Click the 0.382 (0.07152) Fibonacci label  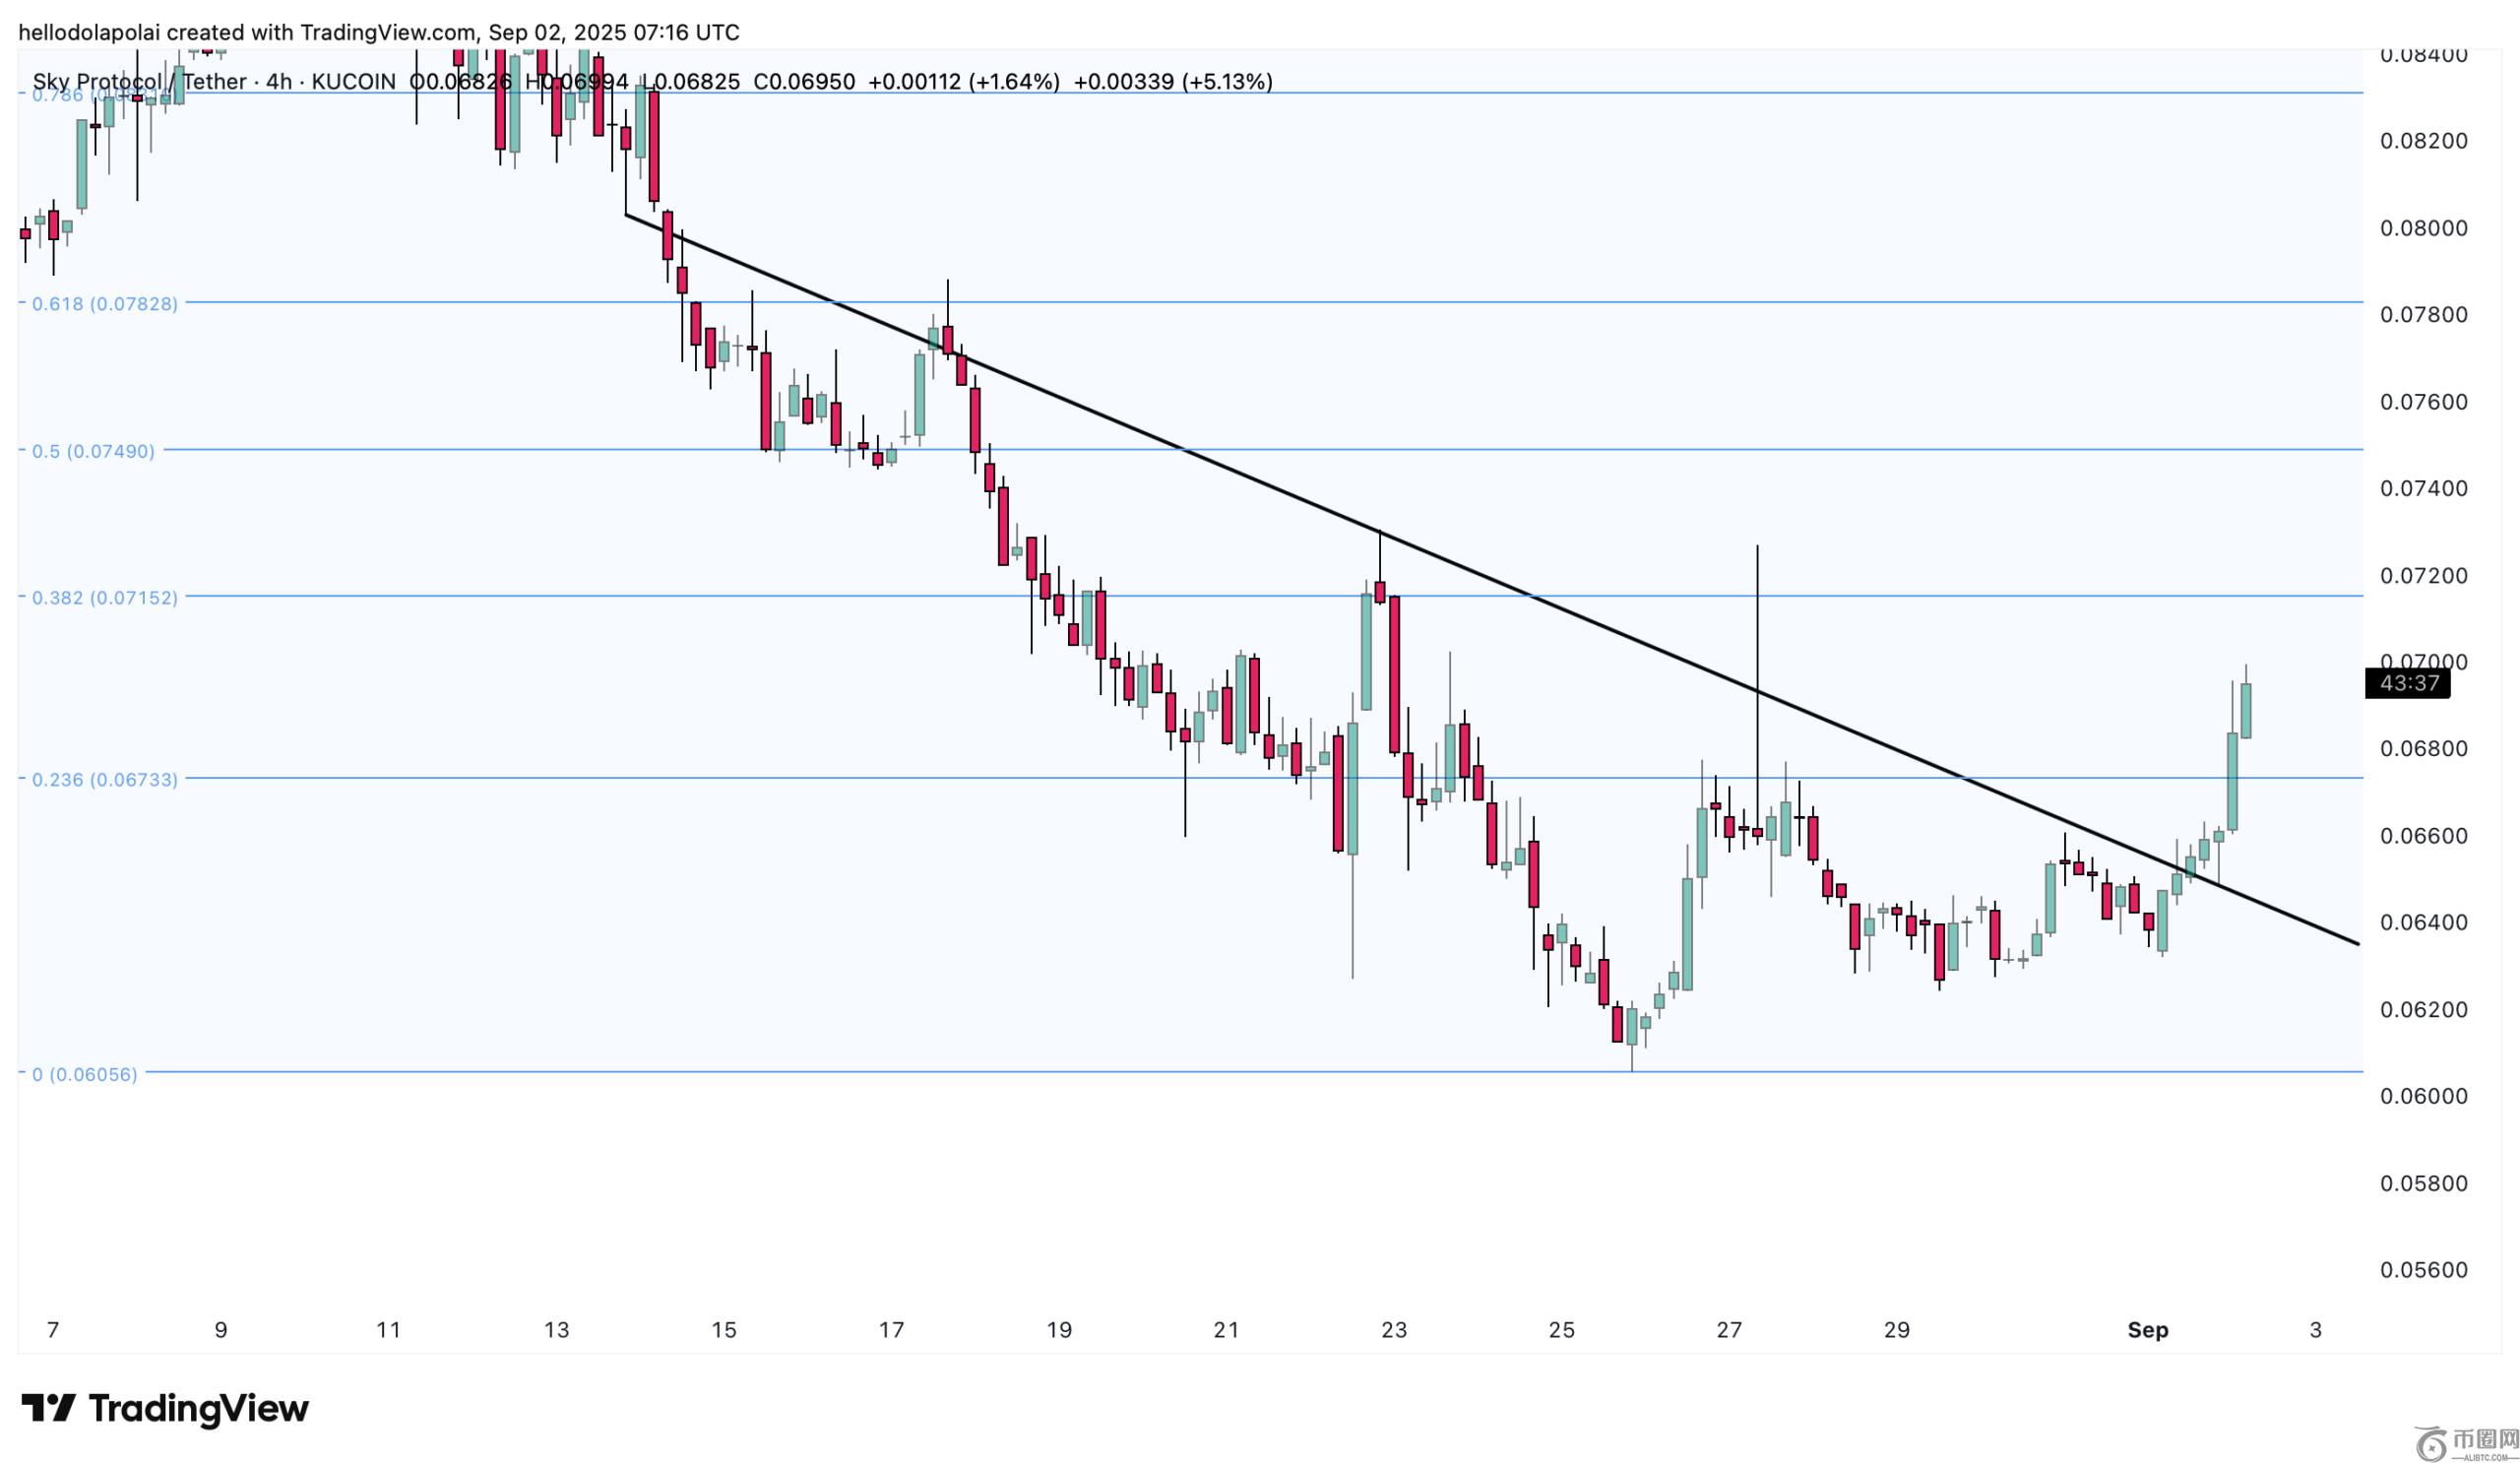point(104,597)
